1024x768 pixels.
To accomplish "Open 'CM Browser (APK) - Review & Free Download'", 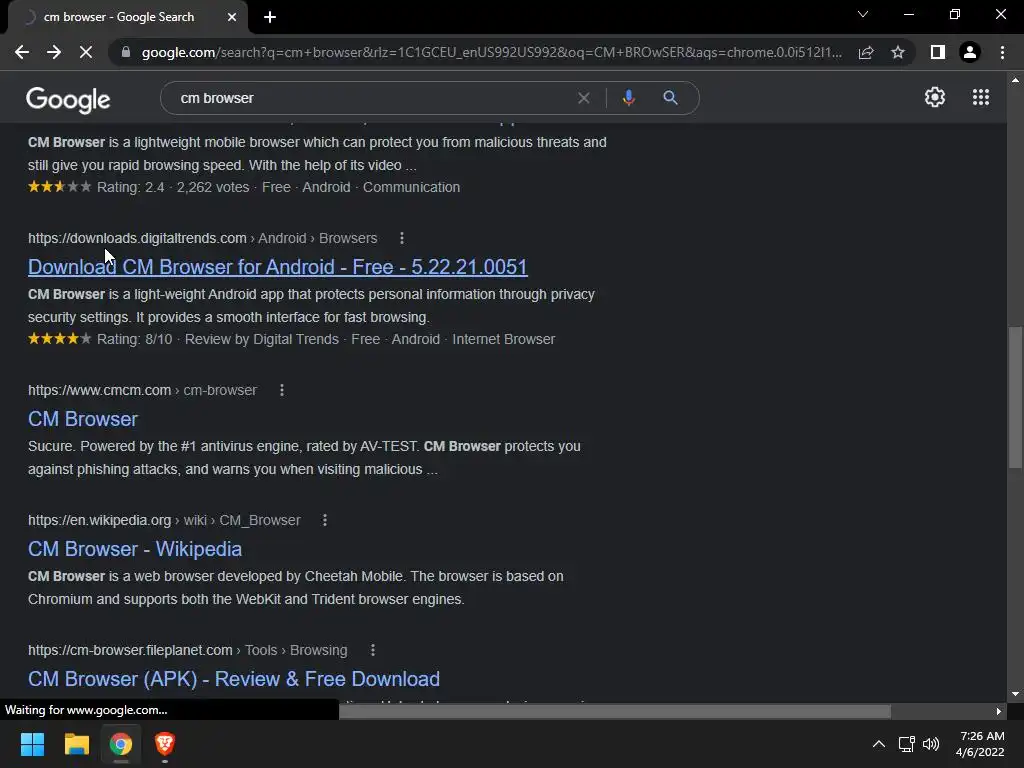I will pos(234,679).
